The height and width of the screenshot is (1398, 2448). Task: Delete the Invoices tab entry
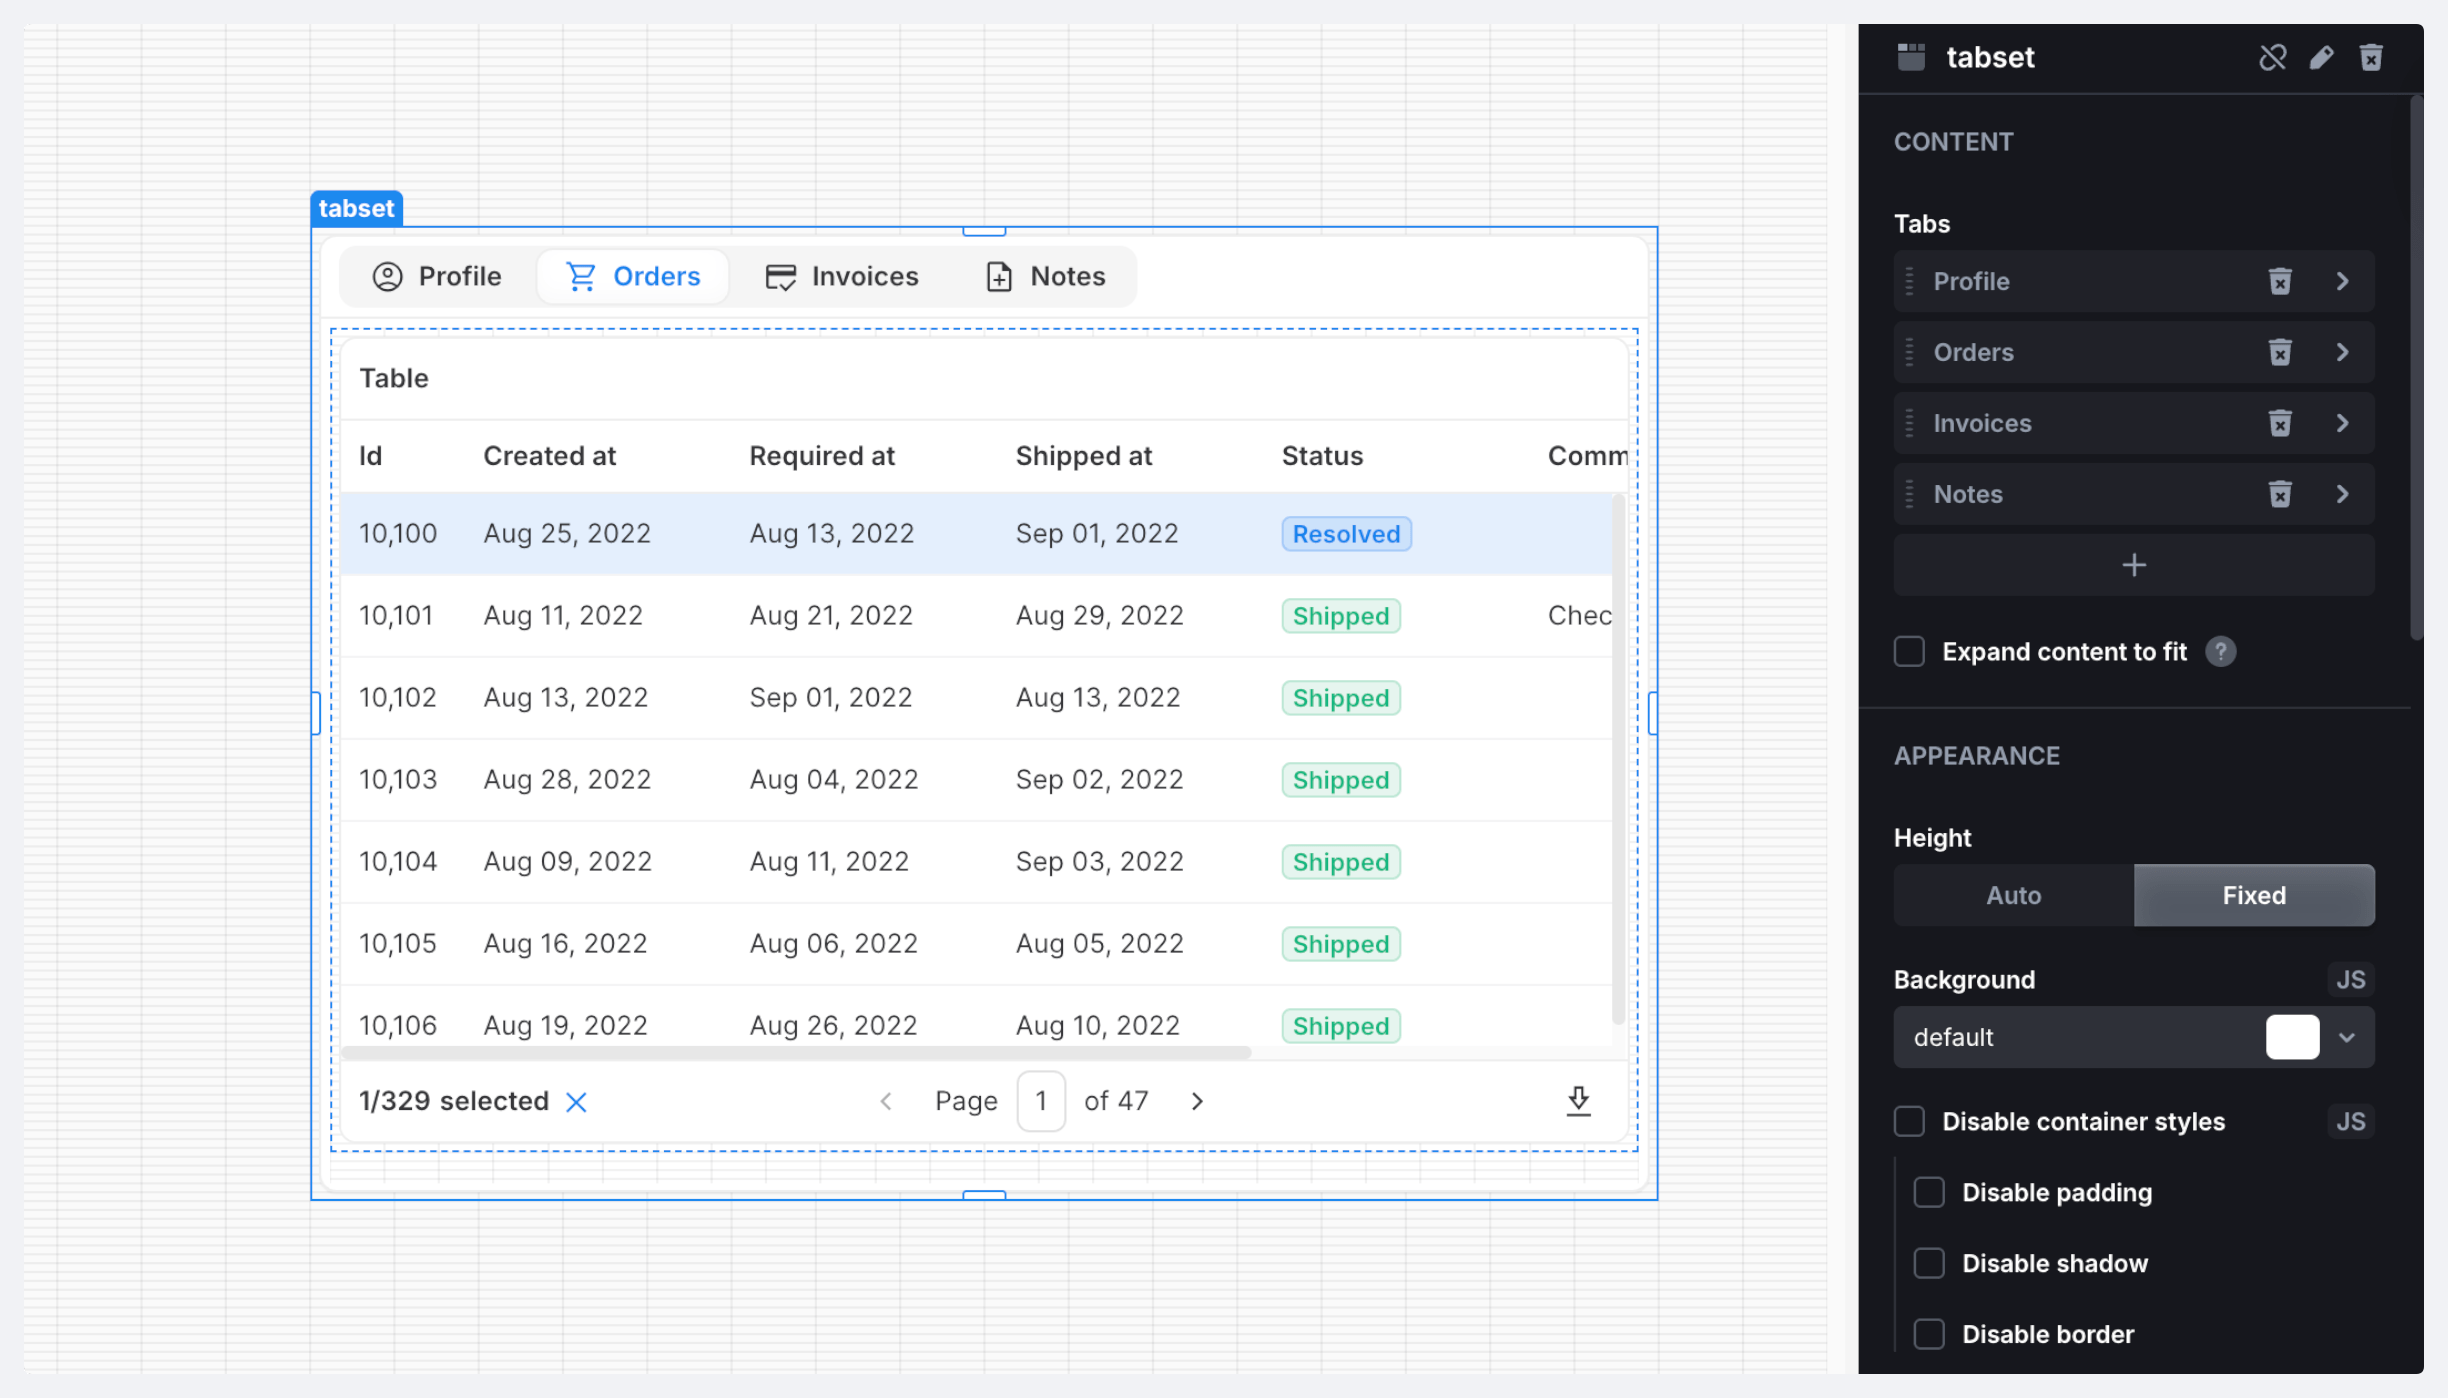pos(2279,423)
